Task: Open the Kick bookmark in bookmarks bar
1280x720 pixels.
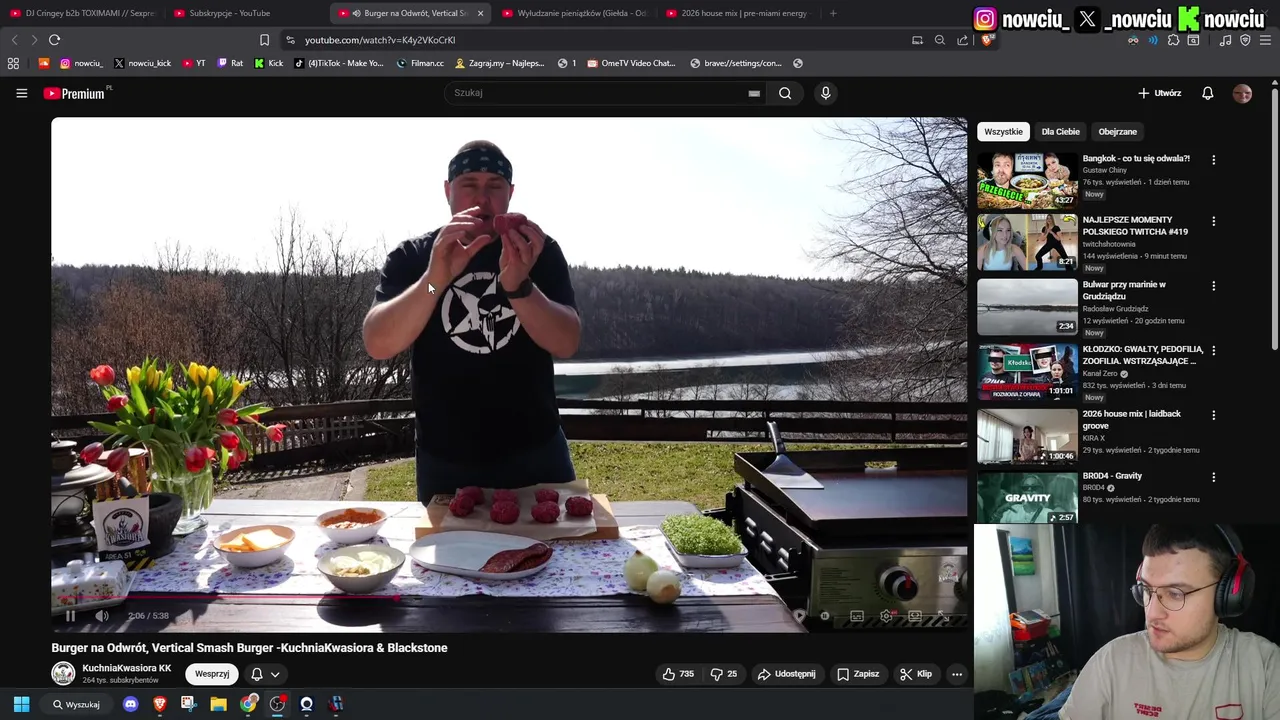Action: pyautogui.click(x=268, y=63)
